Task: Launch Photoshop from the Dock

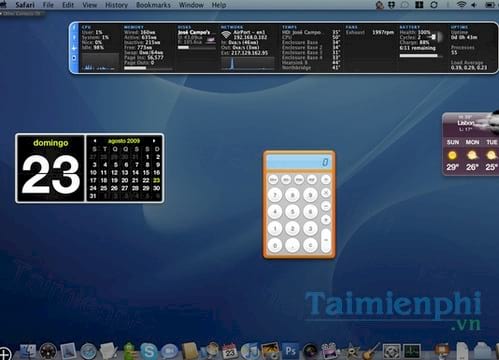Action: 290,351
